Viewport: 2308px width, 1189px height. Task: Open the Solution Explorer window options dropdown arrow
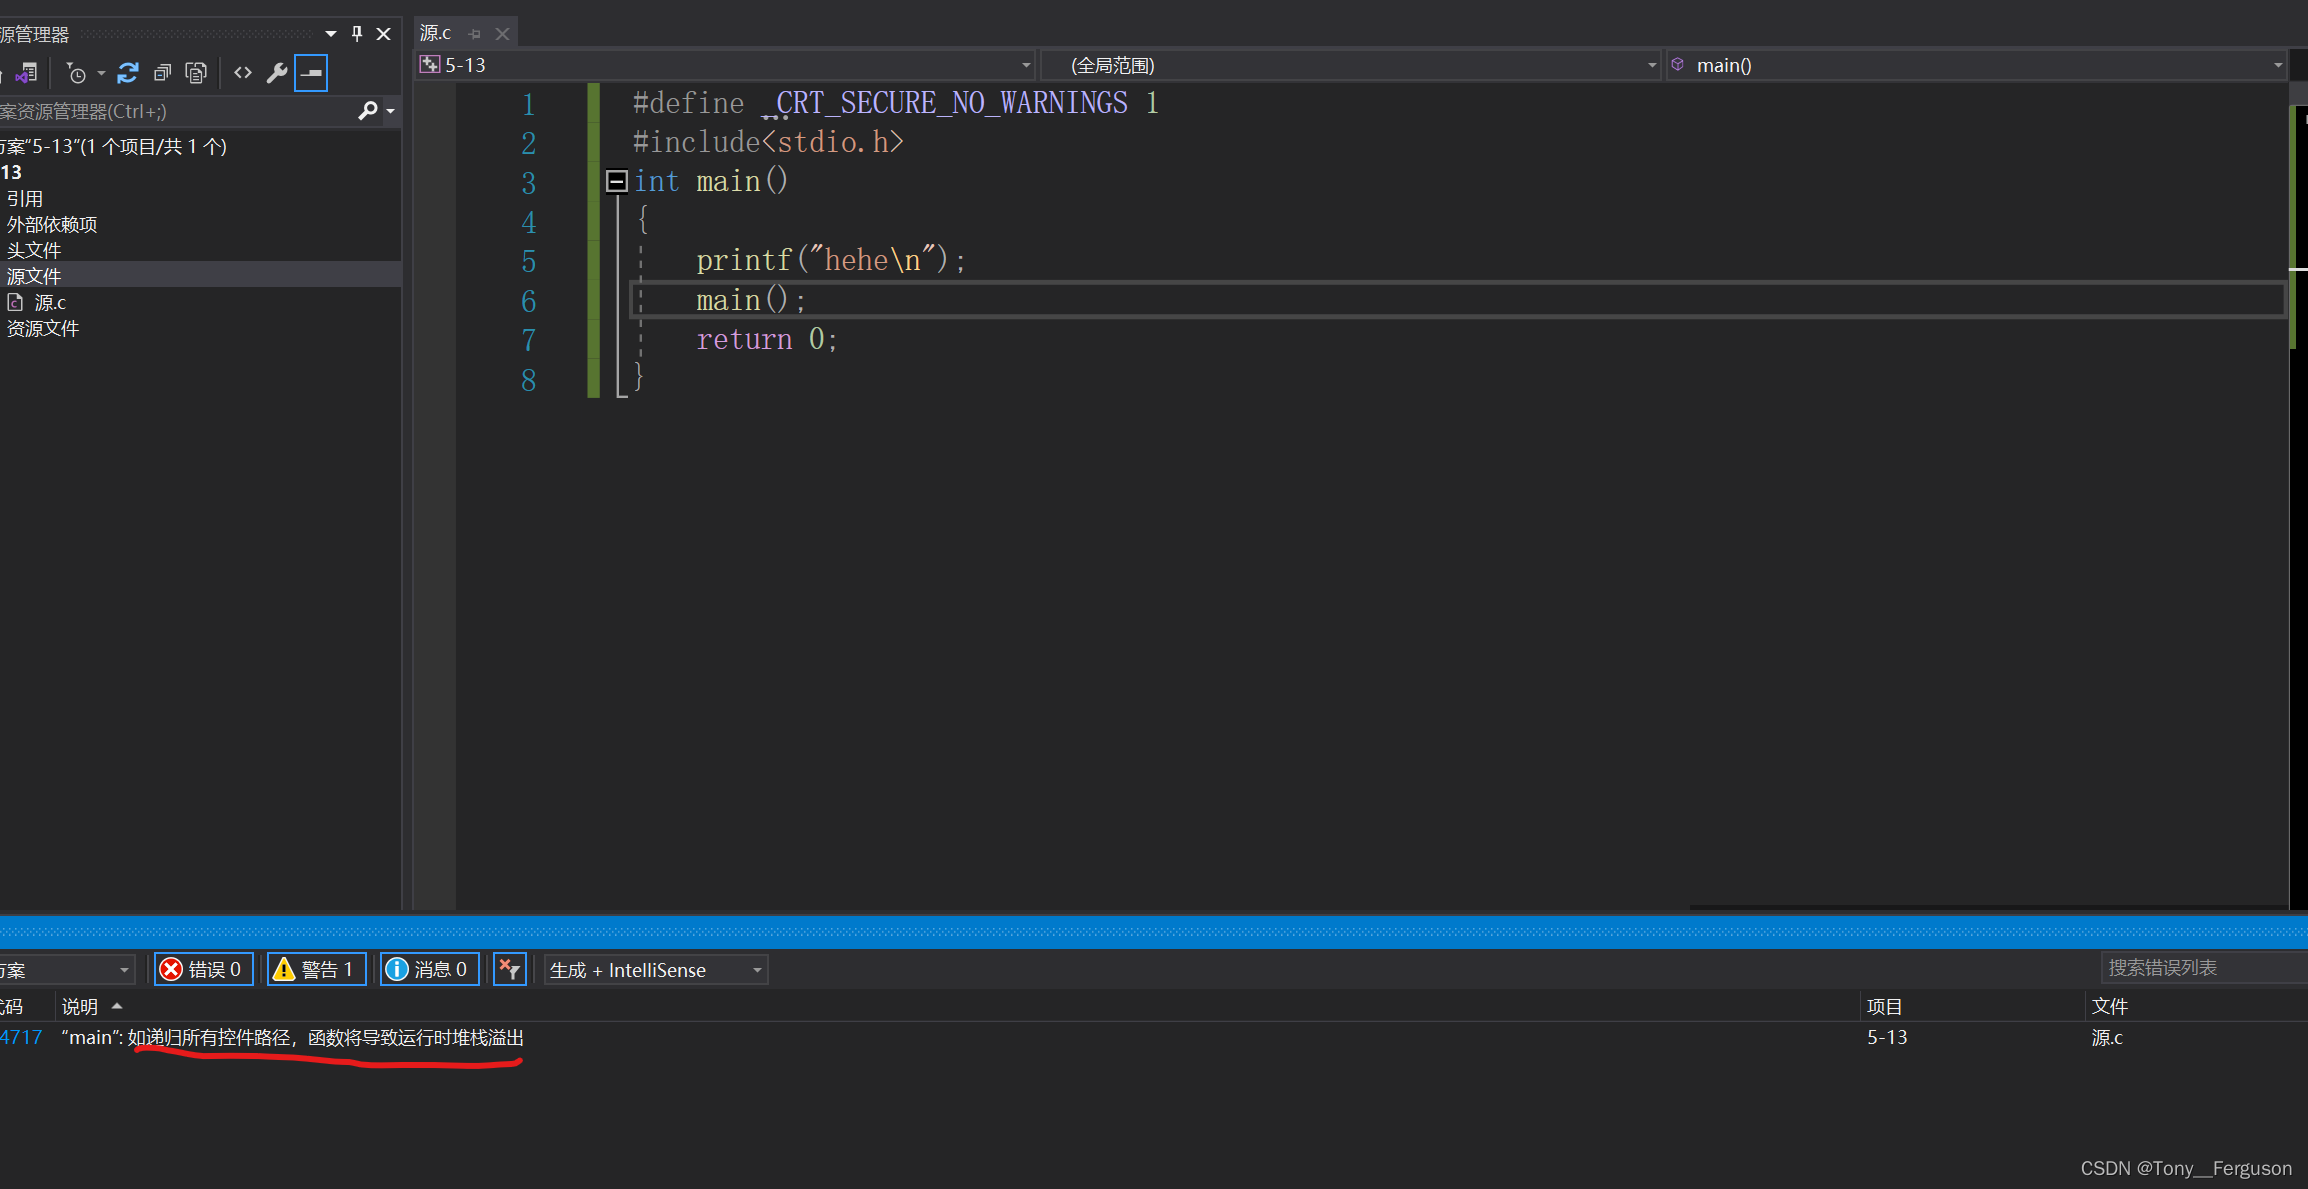coord(331,34)
